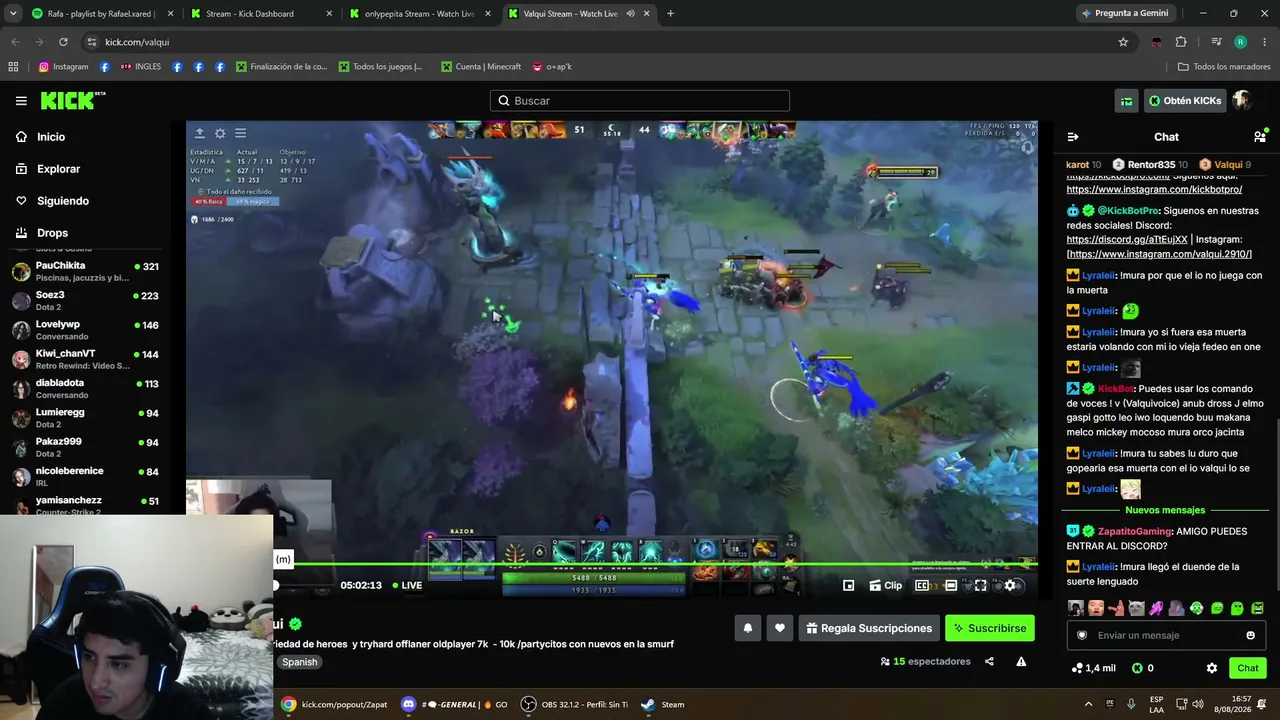Focus the Buscar search field
Viewport: 1280px width, 720px height.
click(x=640, y=101)
